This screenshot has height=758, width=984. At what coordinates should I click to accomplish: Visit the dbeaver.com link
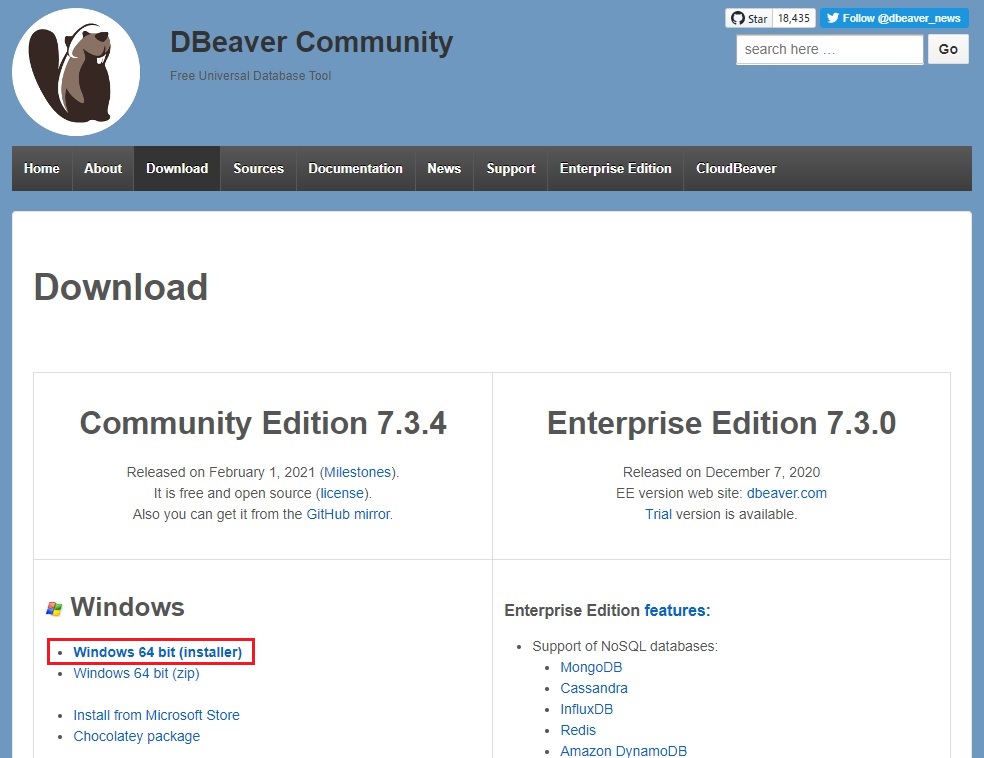point(786,493)
